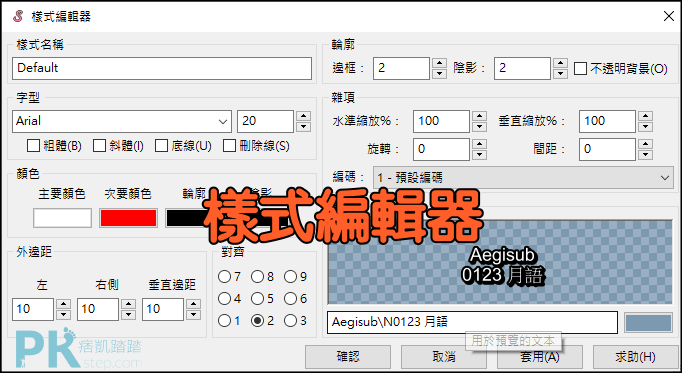The height and width of the screenshot is (373, 682).
Task: Increase the 垂直縮放% value
Action: pyautogui.click(x=645, y=116)
